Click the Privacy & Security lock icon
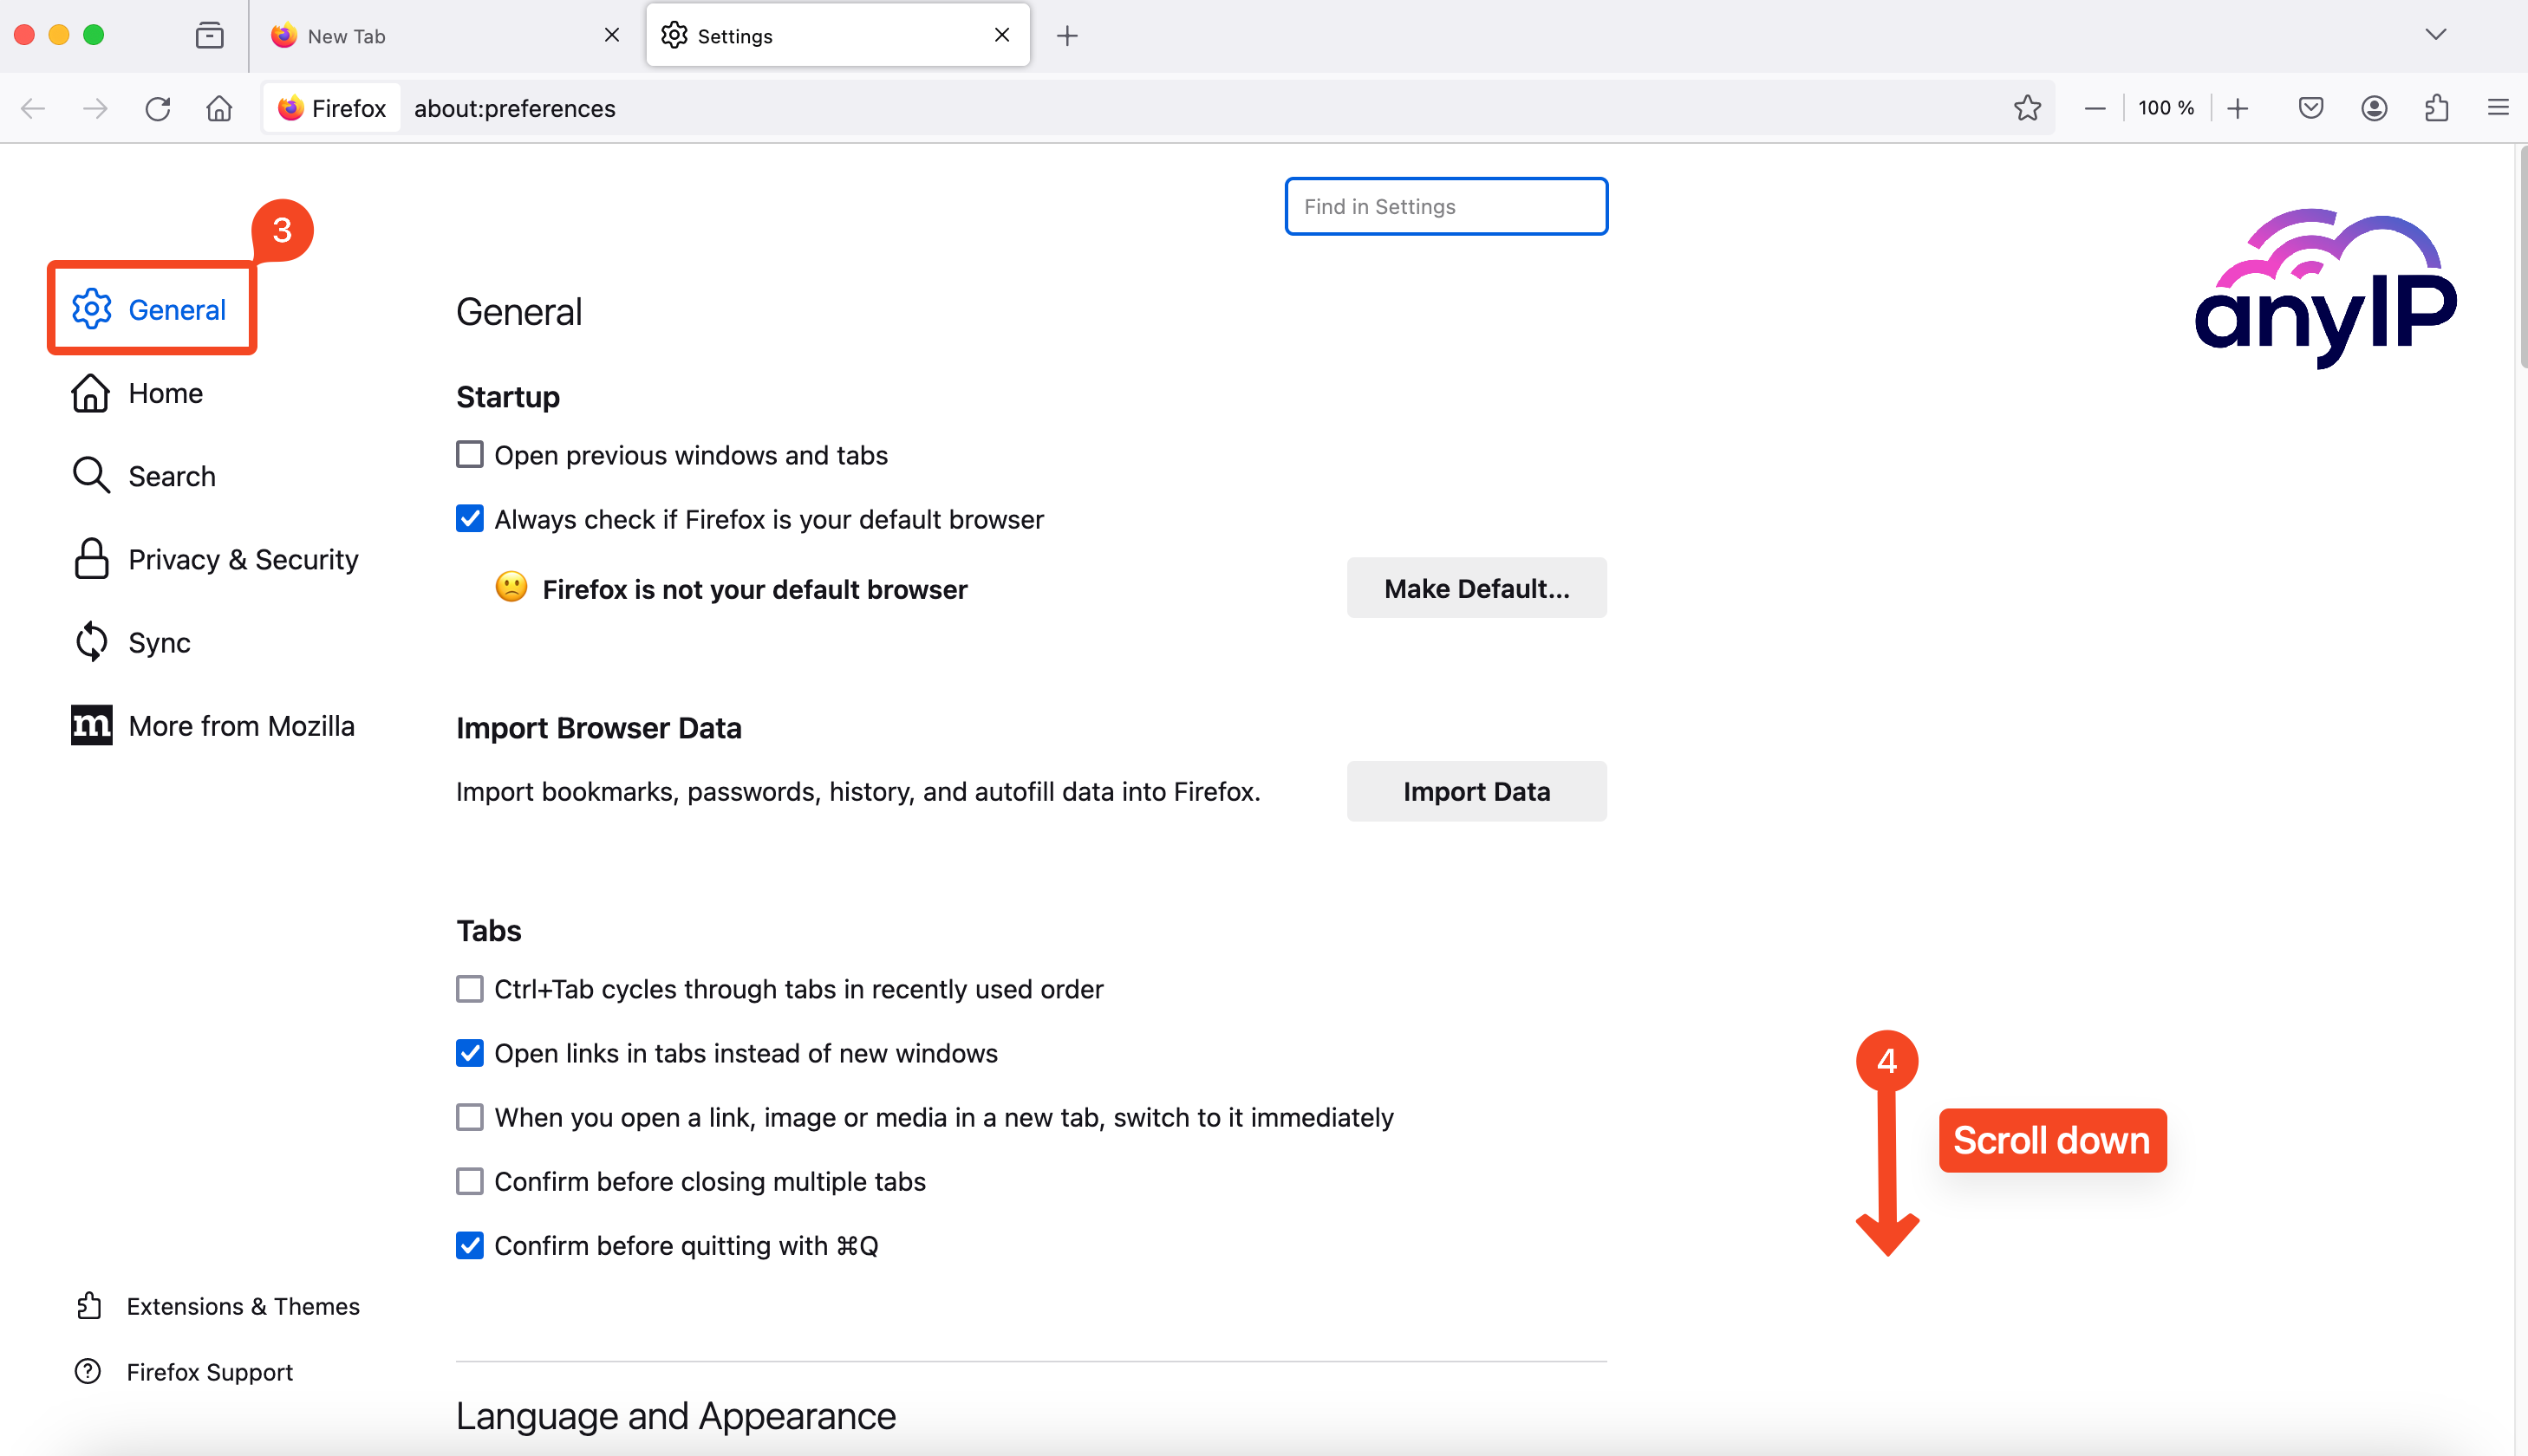2528x1456 pixels. coord(88,559)
